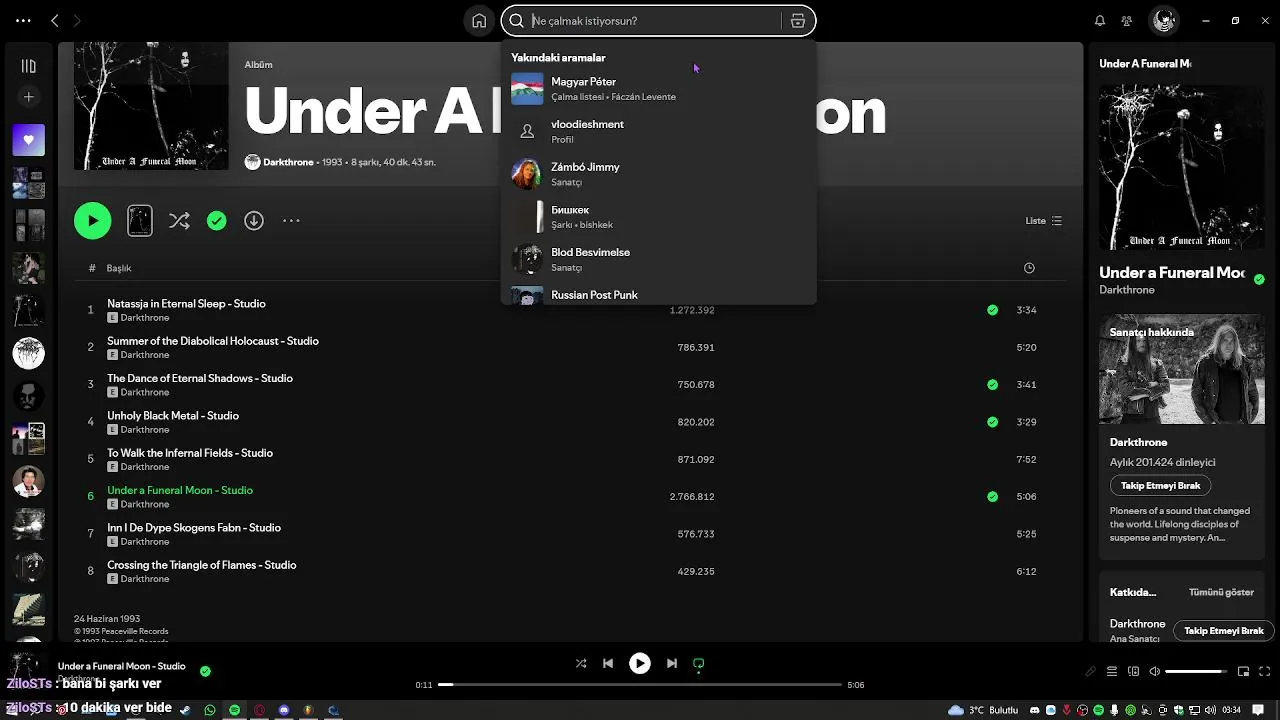Open Liked Songs heart tile in sidebar

pos(28,140)
